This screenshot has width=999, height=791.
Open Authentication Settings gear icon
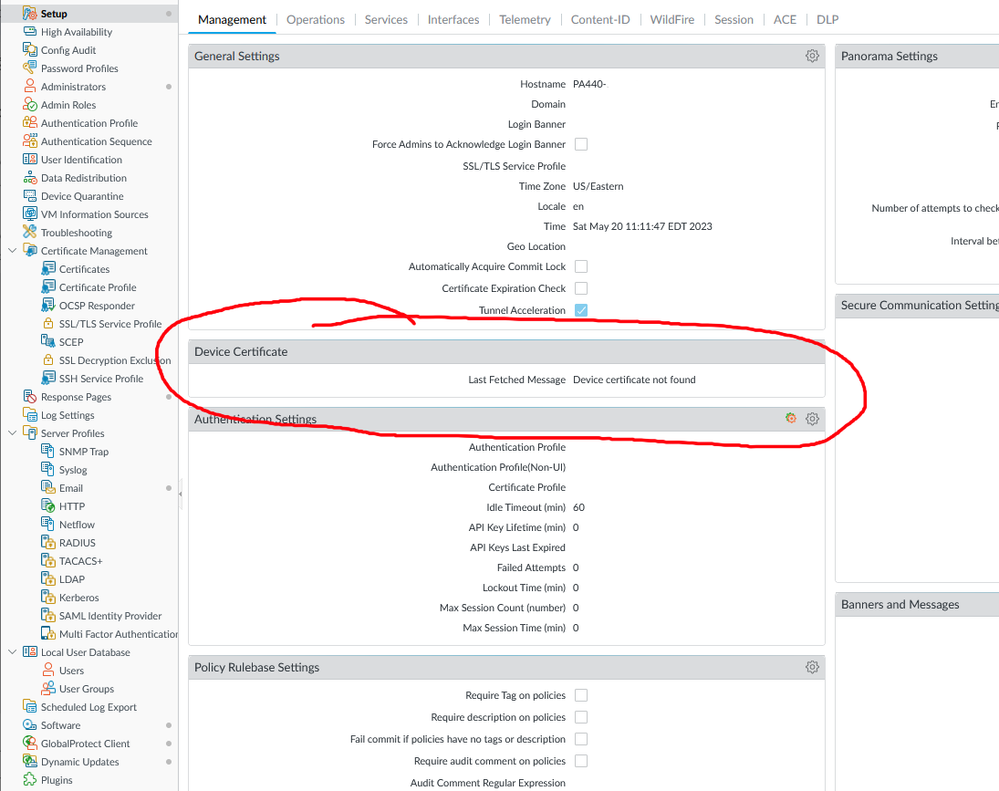(x=812, y=419)
